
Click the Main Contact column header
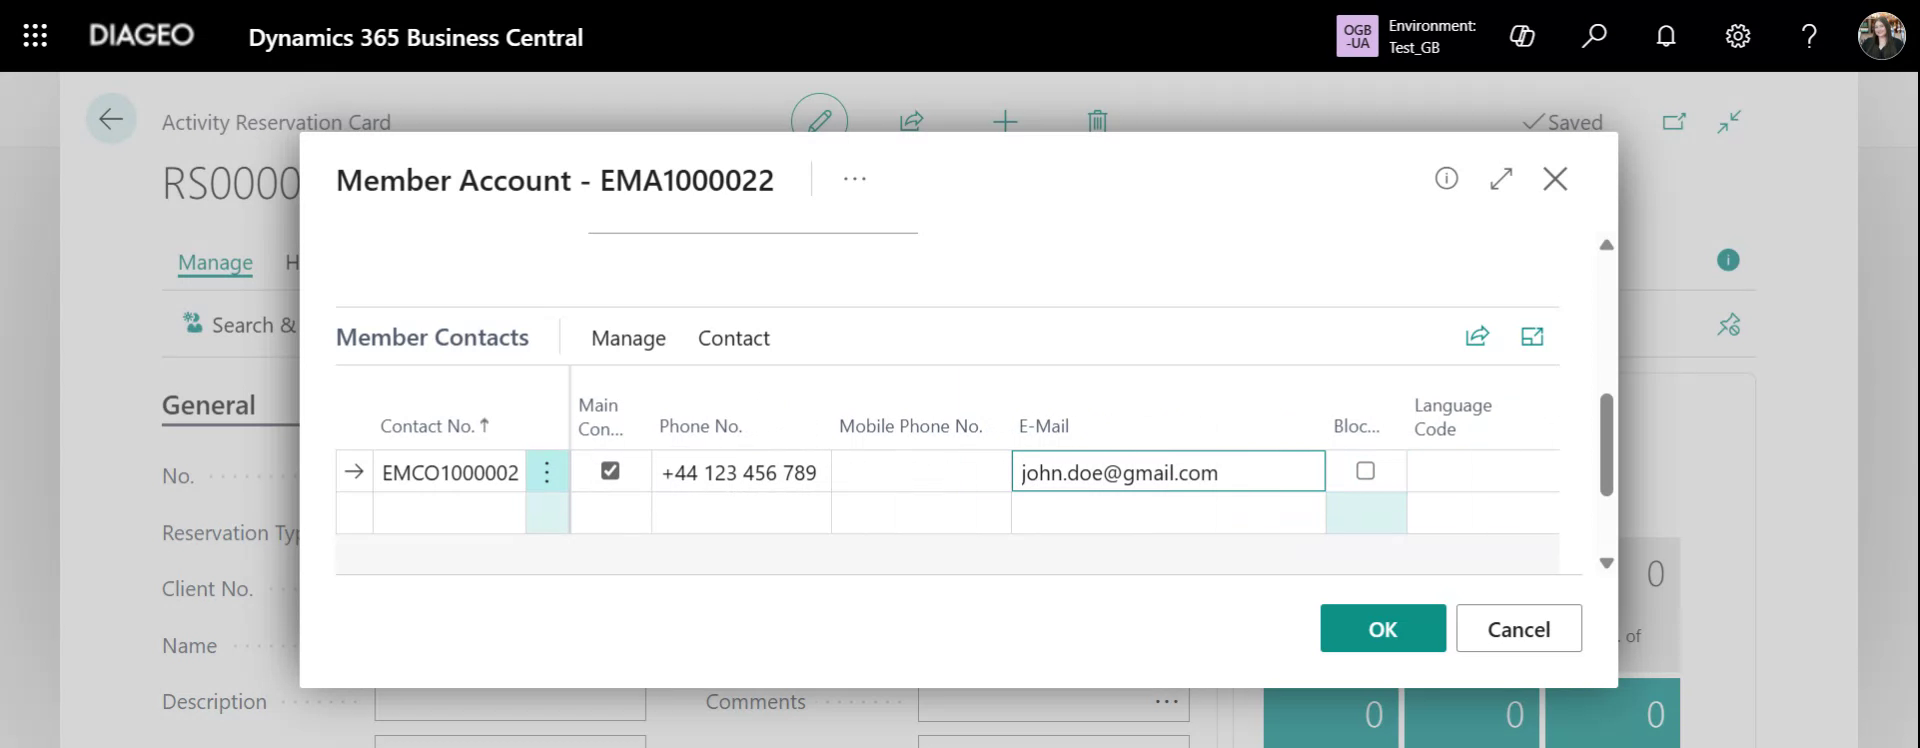600,417
